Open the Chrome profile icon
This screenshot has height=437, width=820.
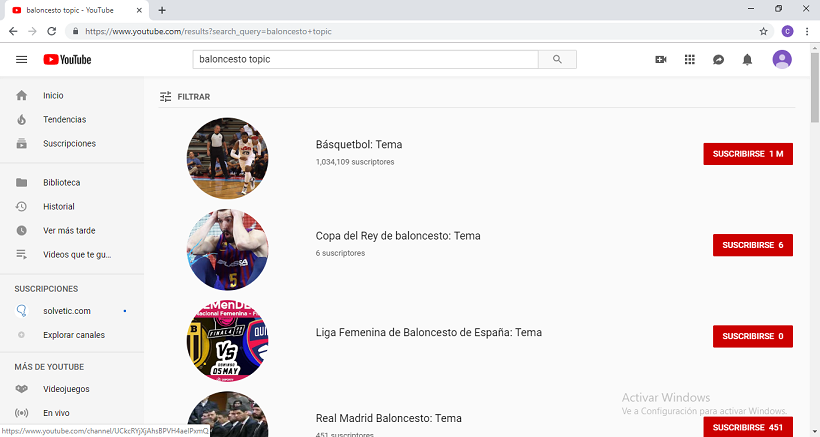coord(788,31)
